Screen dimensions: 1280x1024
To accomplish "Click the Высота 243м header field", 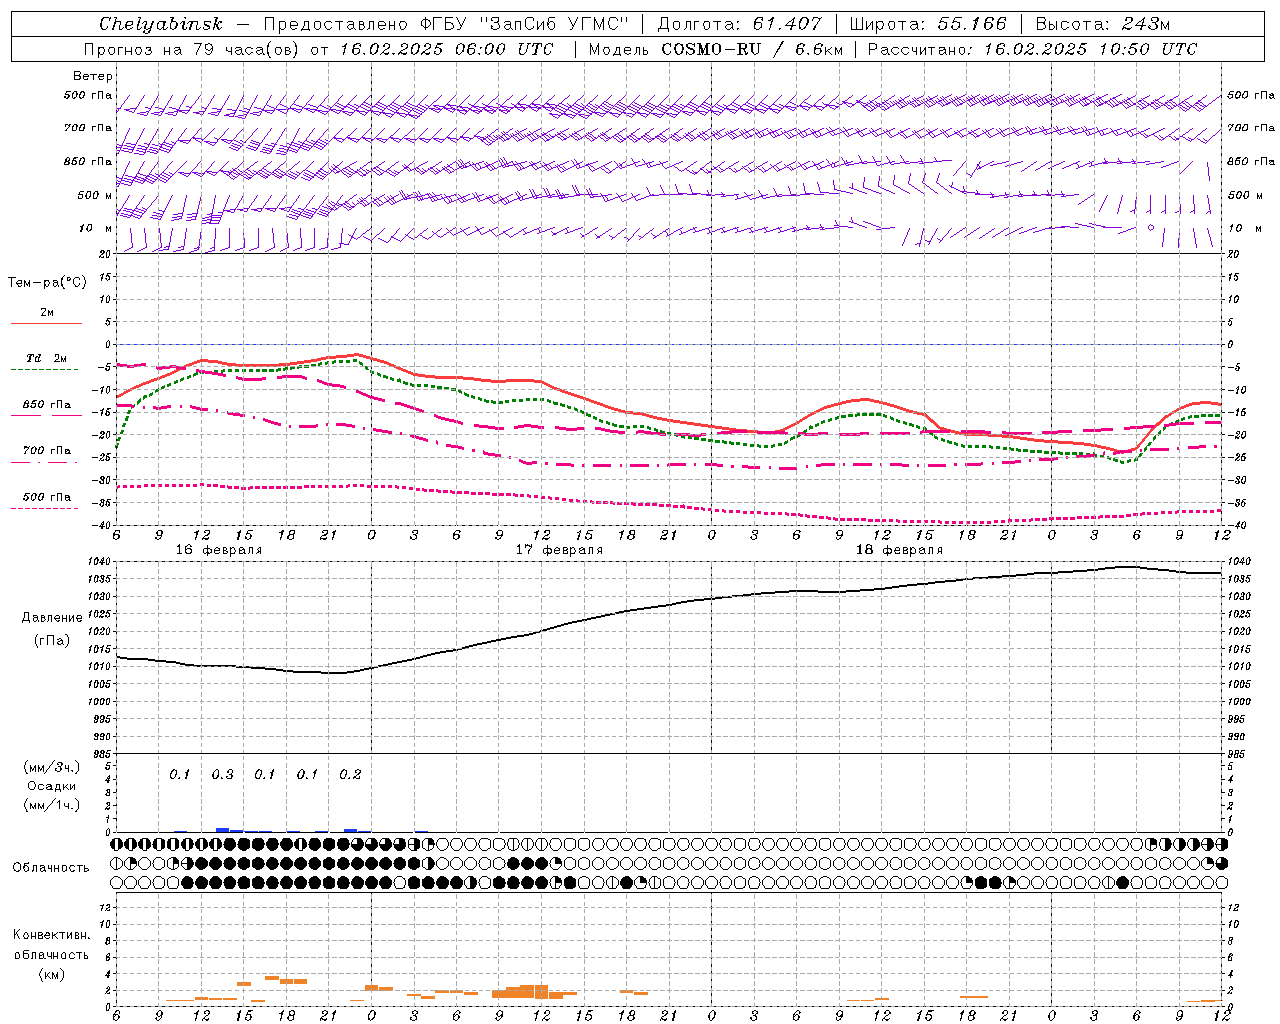I will pyautogui.click(x=1103, y=24).
